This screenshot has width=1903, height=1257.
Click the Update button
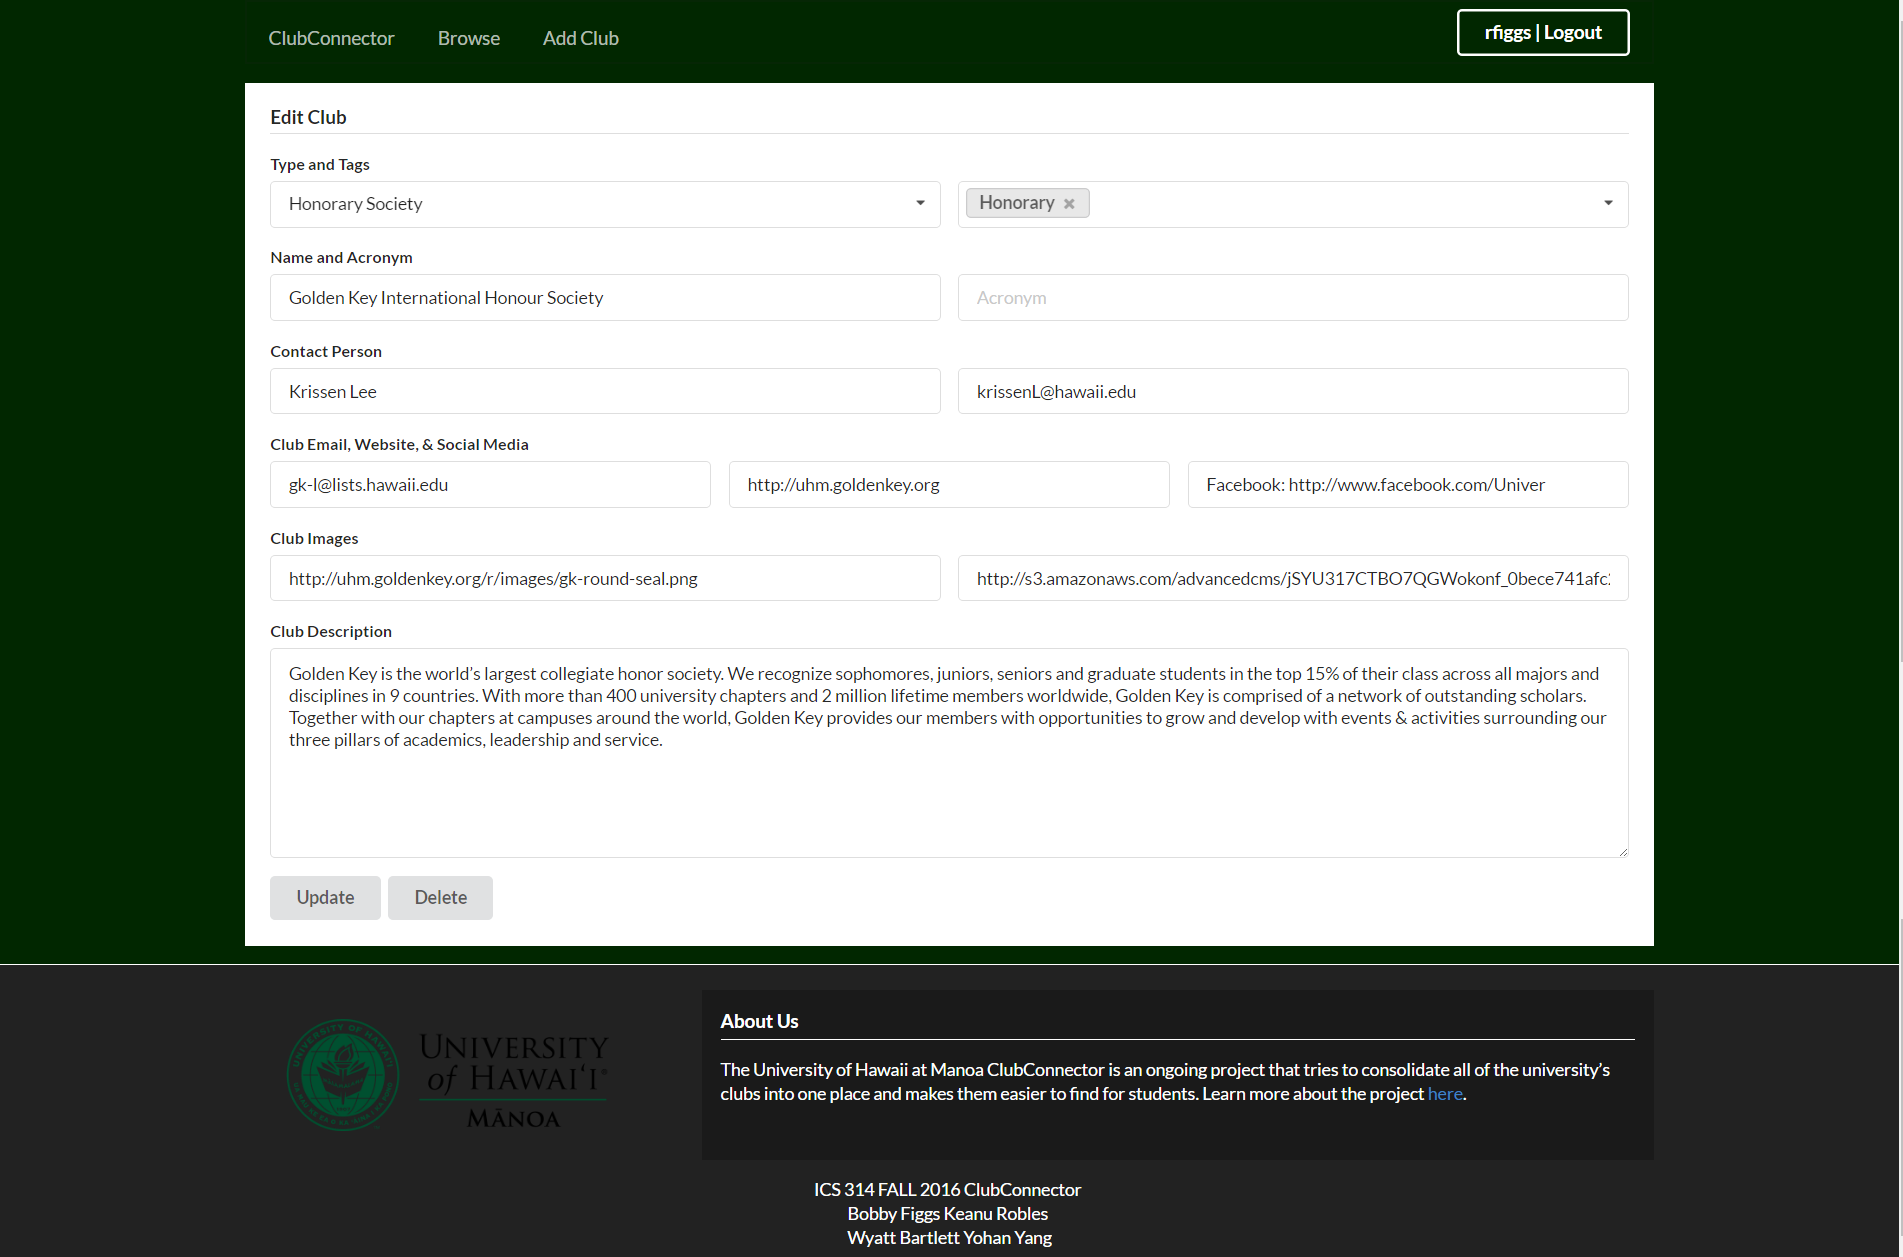coord(325,898)
